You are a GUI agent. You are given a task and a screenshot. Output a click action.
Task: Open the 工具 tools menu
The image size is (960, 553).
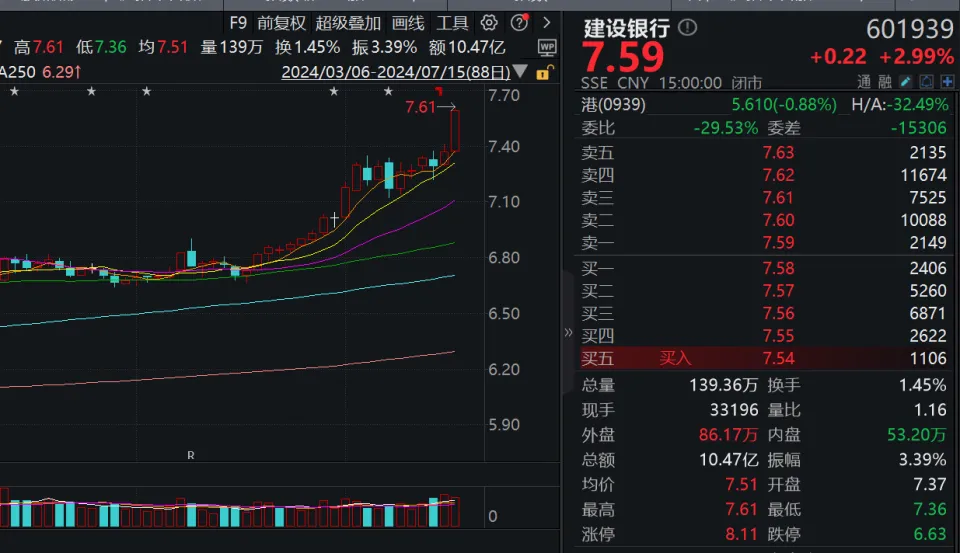tap(452, 22)
